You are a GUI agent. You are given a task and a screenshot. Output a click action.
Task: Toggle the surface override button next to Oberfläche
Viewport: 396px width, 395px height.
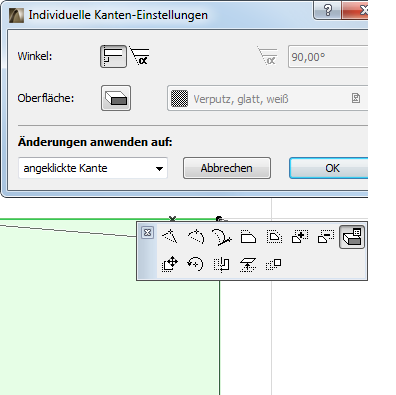point(116,98)
